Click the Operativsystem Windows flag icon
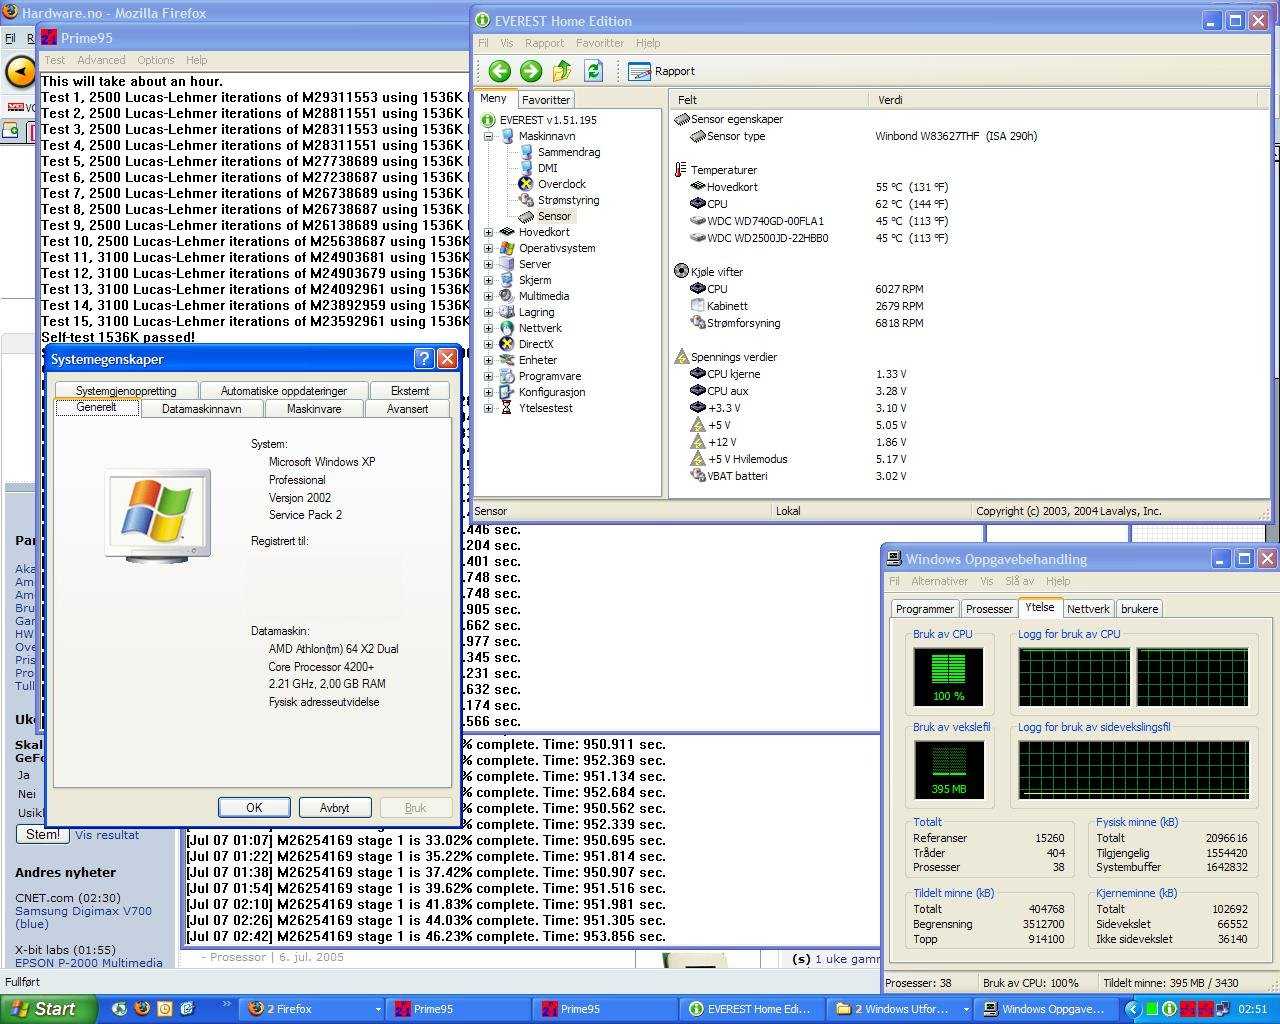Screen dimensions: 1280x1024 (507, 248)
